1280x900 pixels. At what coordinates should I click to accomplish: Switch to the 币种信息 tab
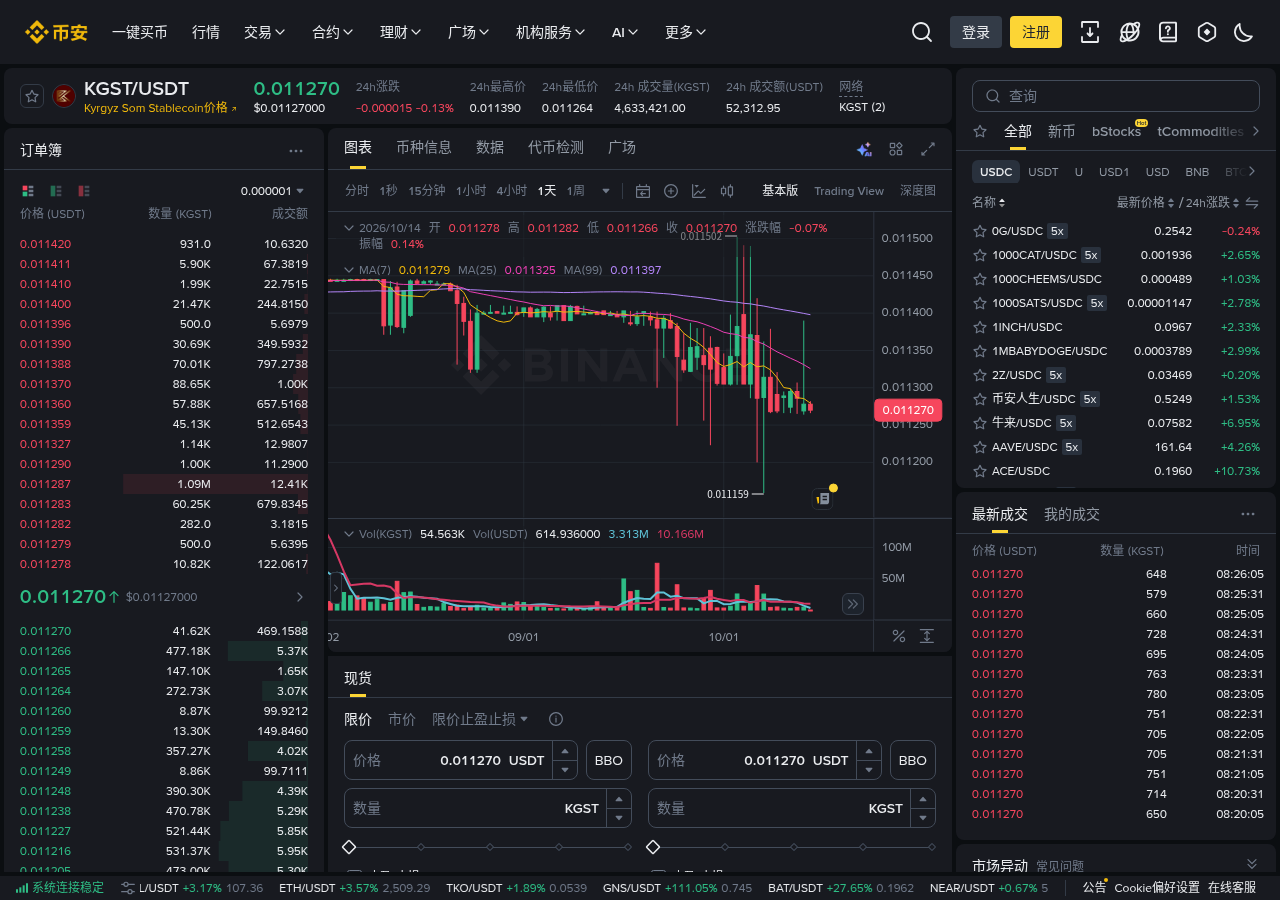coord(424,147)
